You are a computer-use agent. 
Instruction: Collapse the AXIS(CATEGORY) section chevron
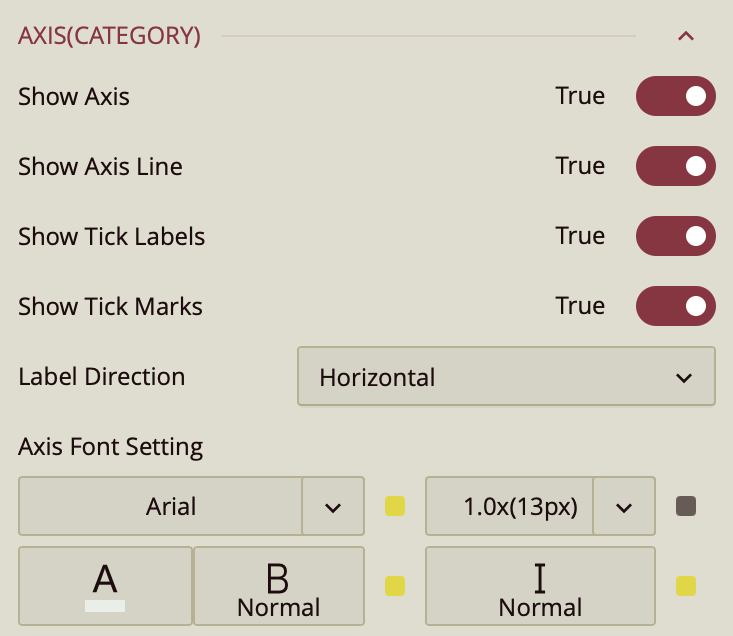(x=685, y=36)
